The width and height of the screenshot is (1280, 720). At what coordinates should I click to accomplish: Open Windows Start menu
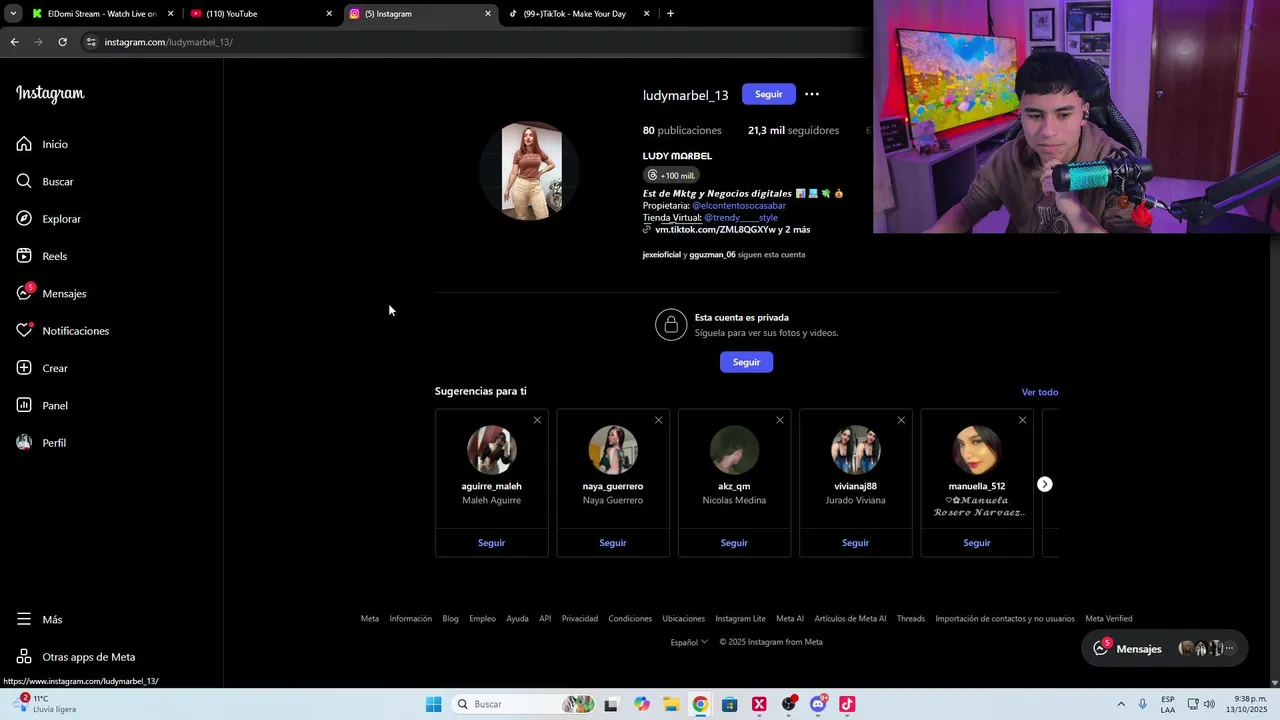pyautogui.click(x=433, y=704)
